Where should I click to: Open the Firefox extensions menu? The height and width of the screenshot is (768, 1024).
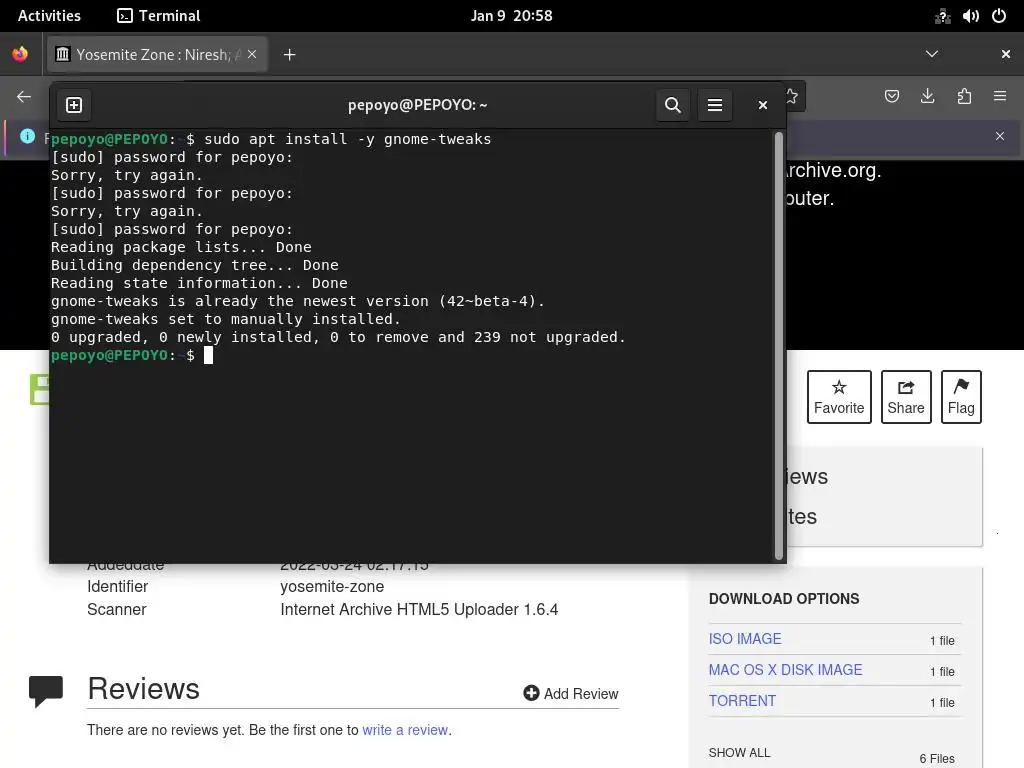click(964, 97)
